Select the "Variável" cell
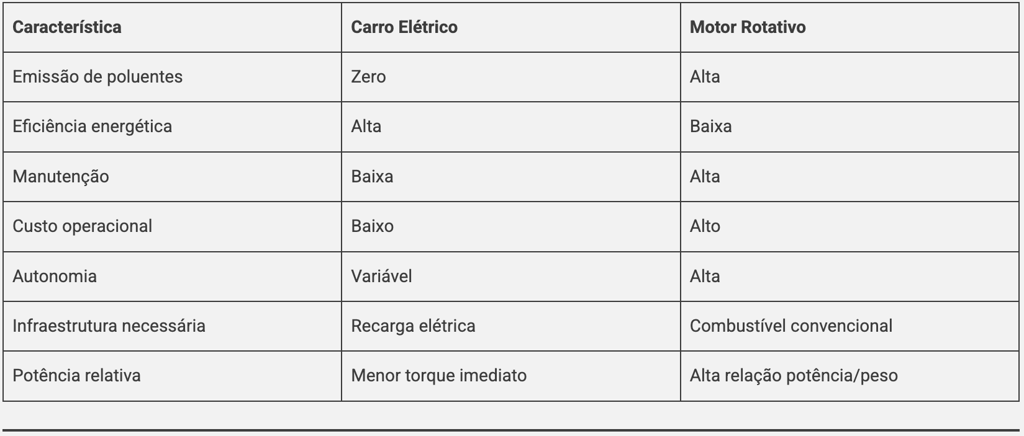 (x=381, y=276)
